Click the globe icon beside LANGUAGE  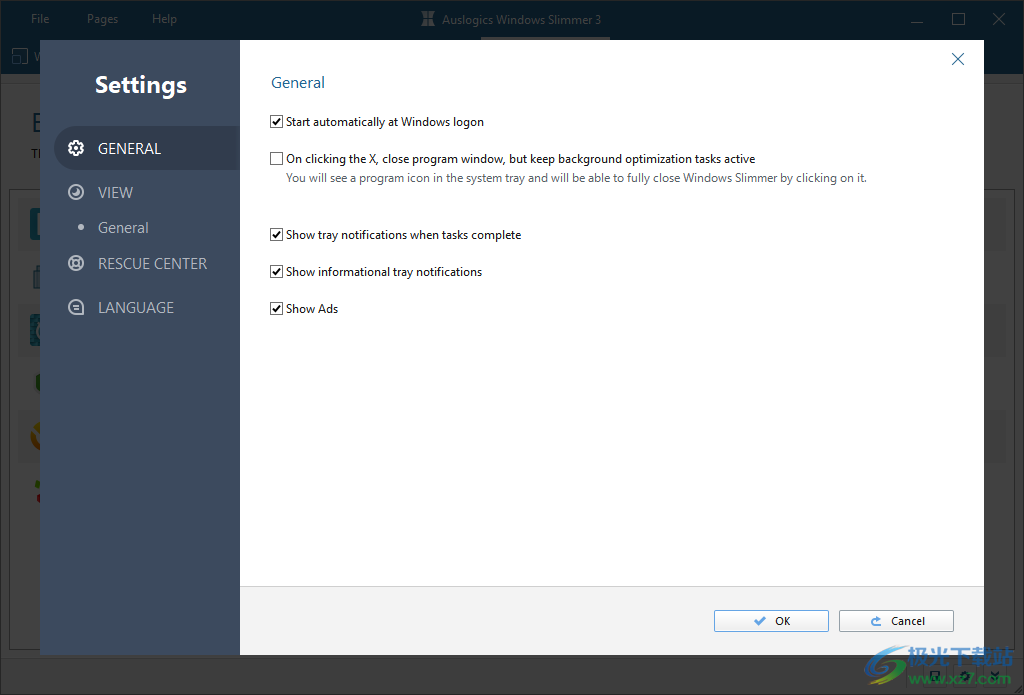[x=76, y=307]
